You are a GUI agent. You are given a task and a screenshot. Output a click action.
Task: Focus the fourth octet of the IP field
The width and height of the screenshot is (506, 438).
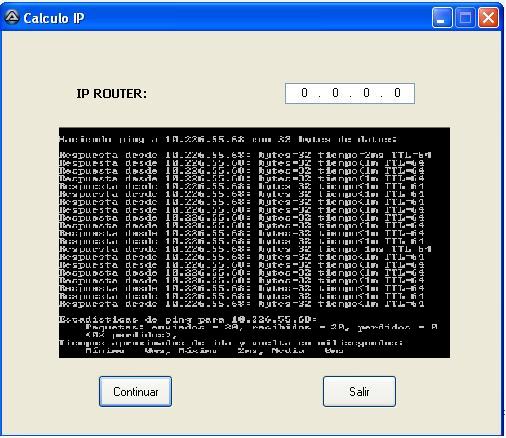coord(397,93)
